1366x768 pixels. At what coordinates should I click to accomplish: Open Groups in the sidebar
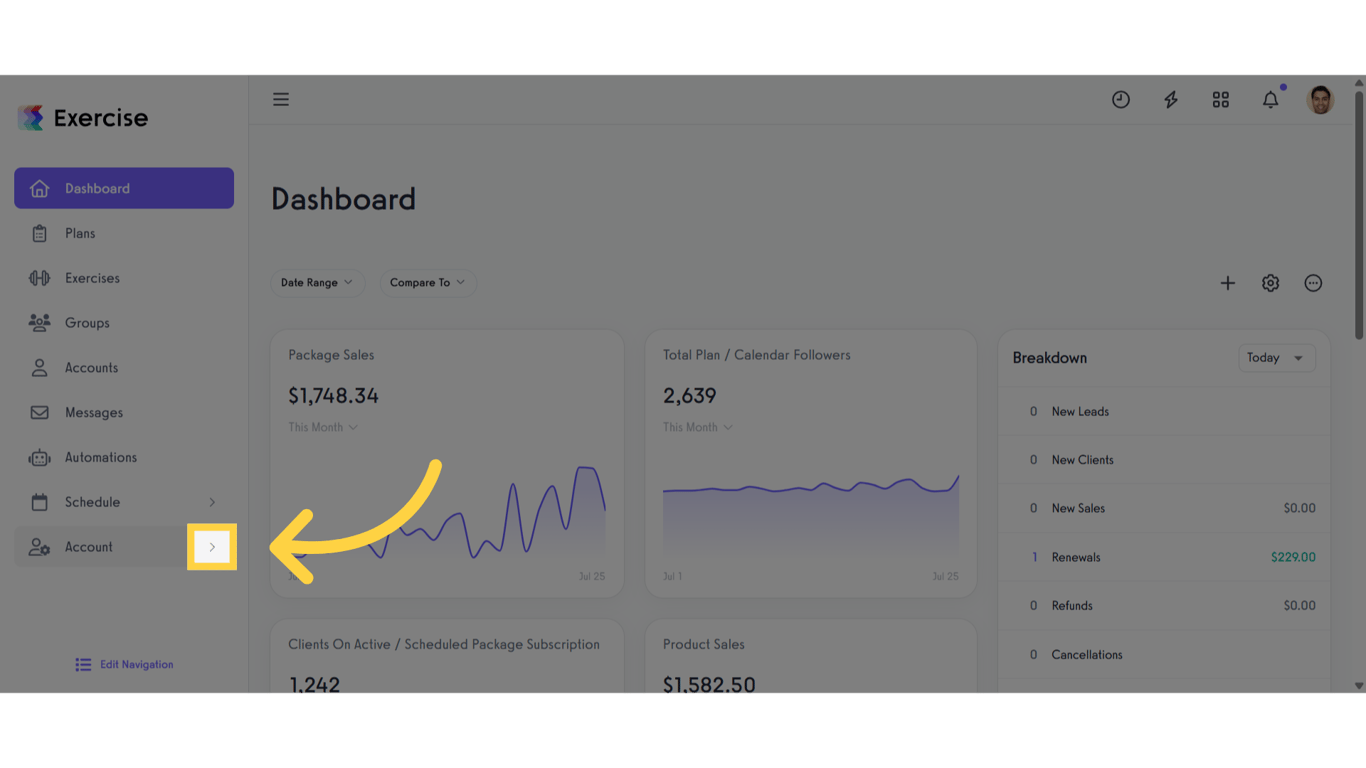124,323
